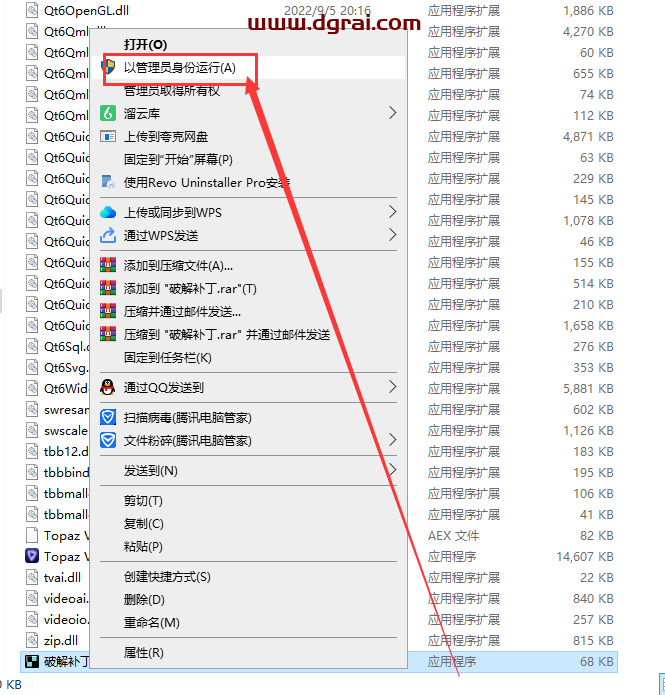Click WinRAR icon beside 添加到压缩文件(A)
The width and height of the screenshot is (665, 695).
pos(108,265)
